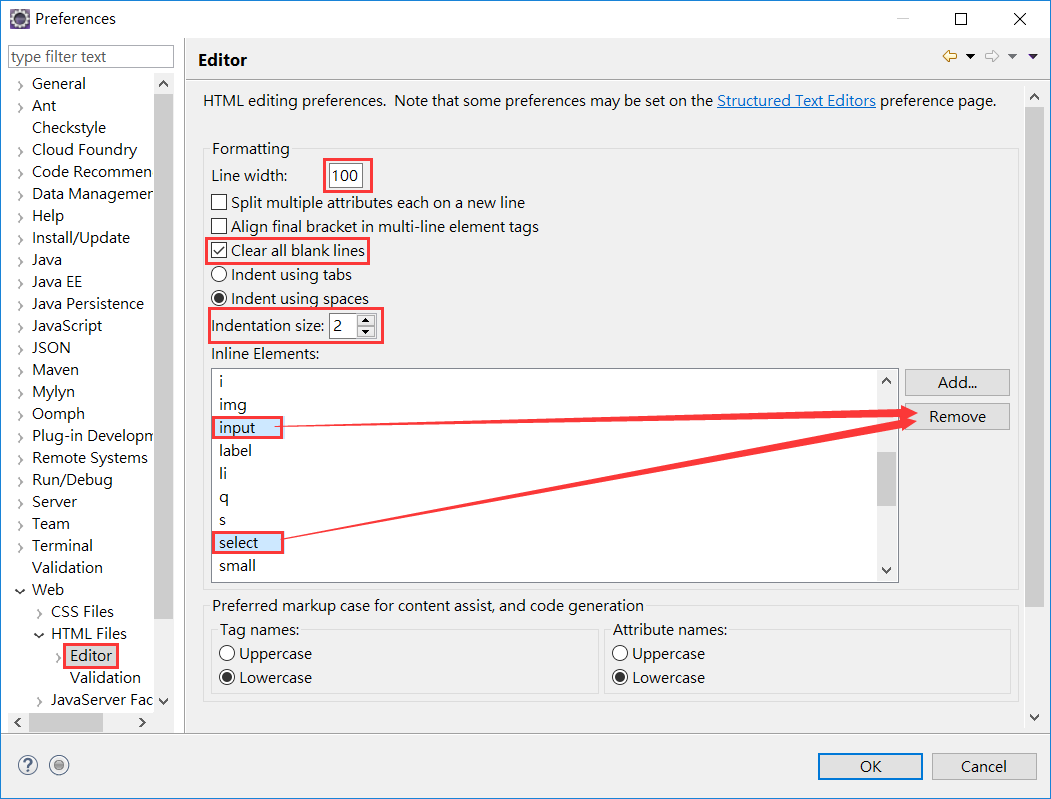Open the CSS Files preferences page
The image size is (1051, 799).
pyautogui.click(x=82, y=612)
